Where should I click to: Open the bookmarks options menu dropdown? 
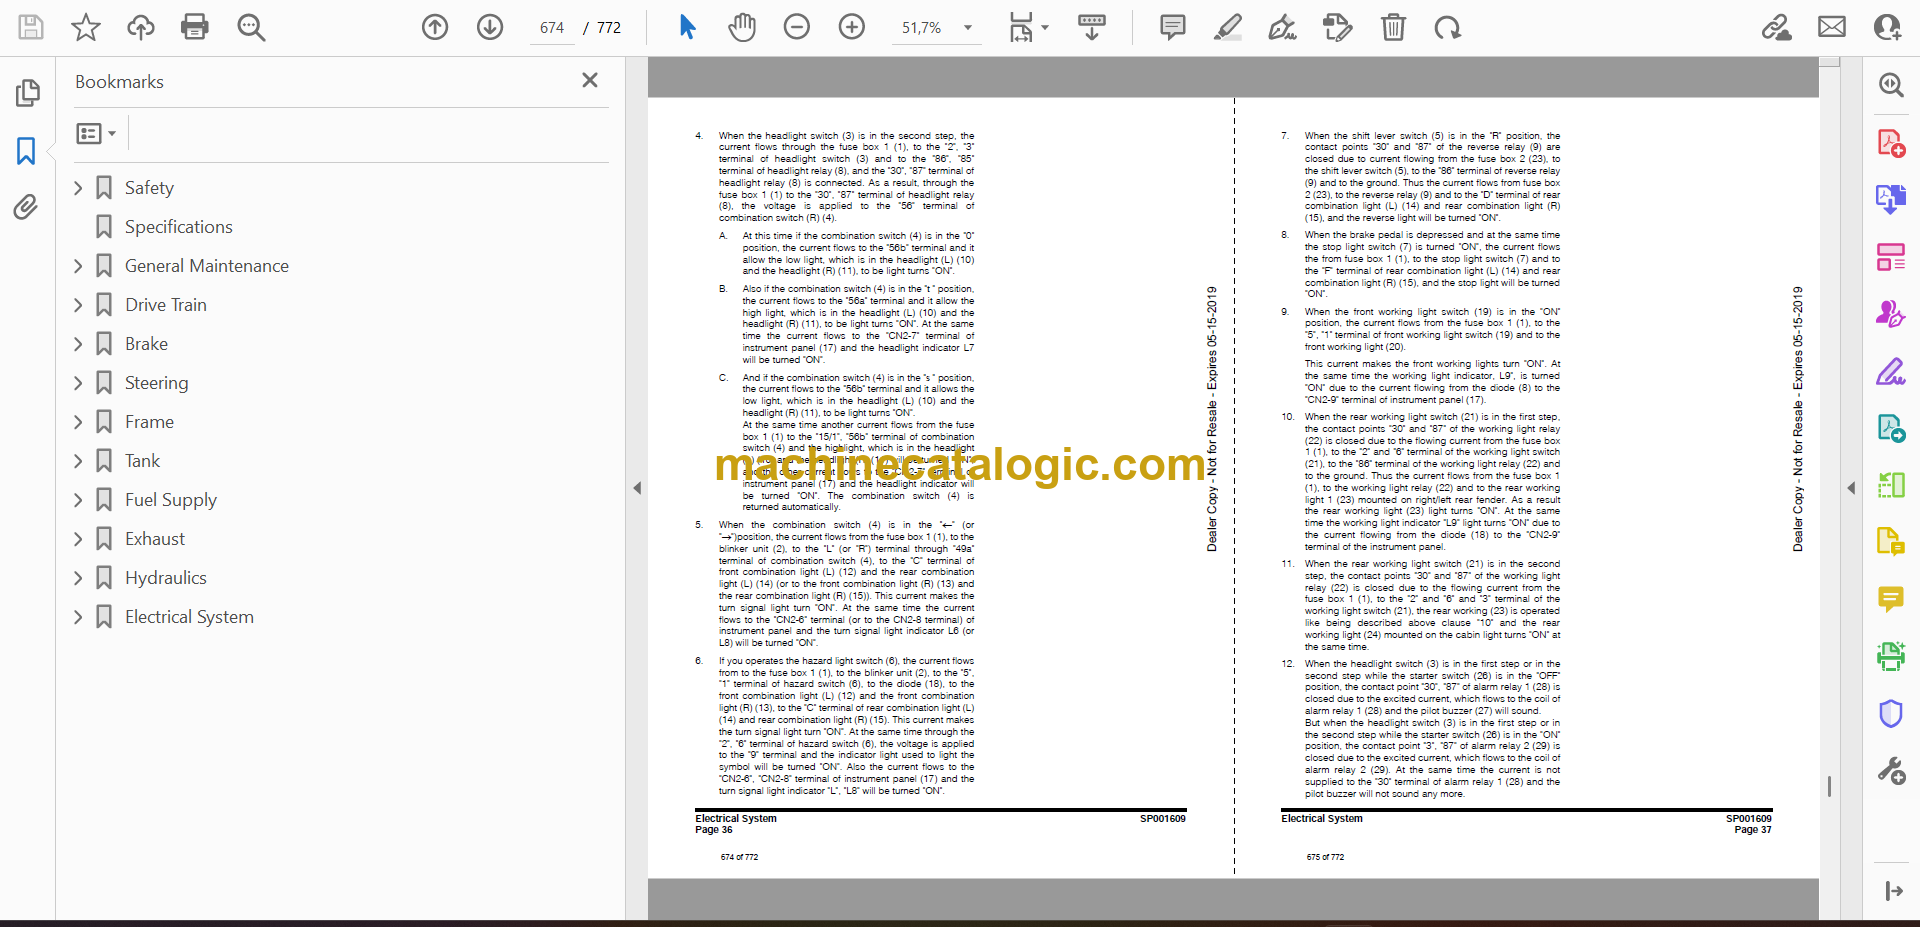[x=97, y=133]
